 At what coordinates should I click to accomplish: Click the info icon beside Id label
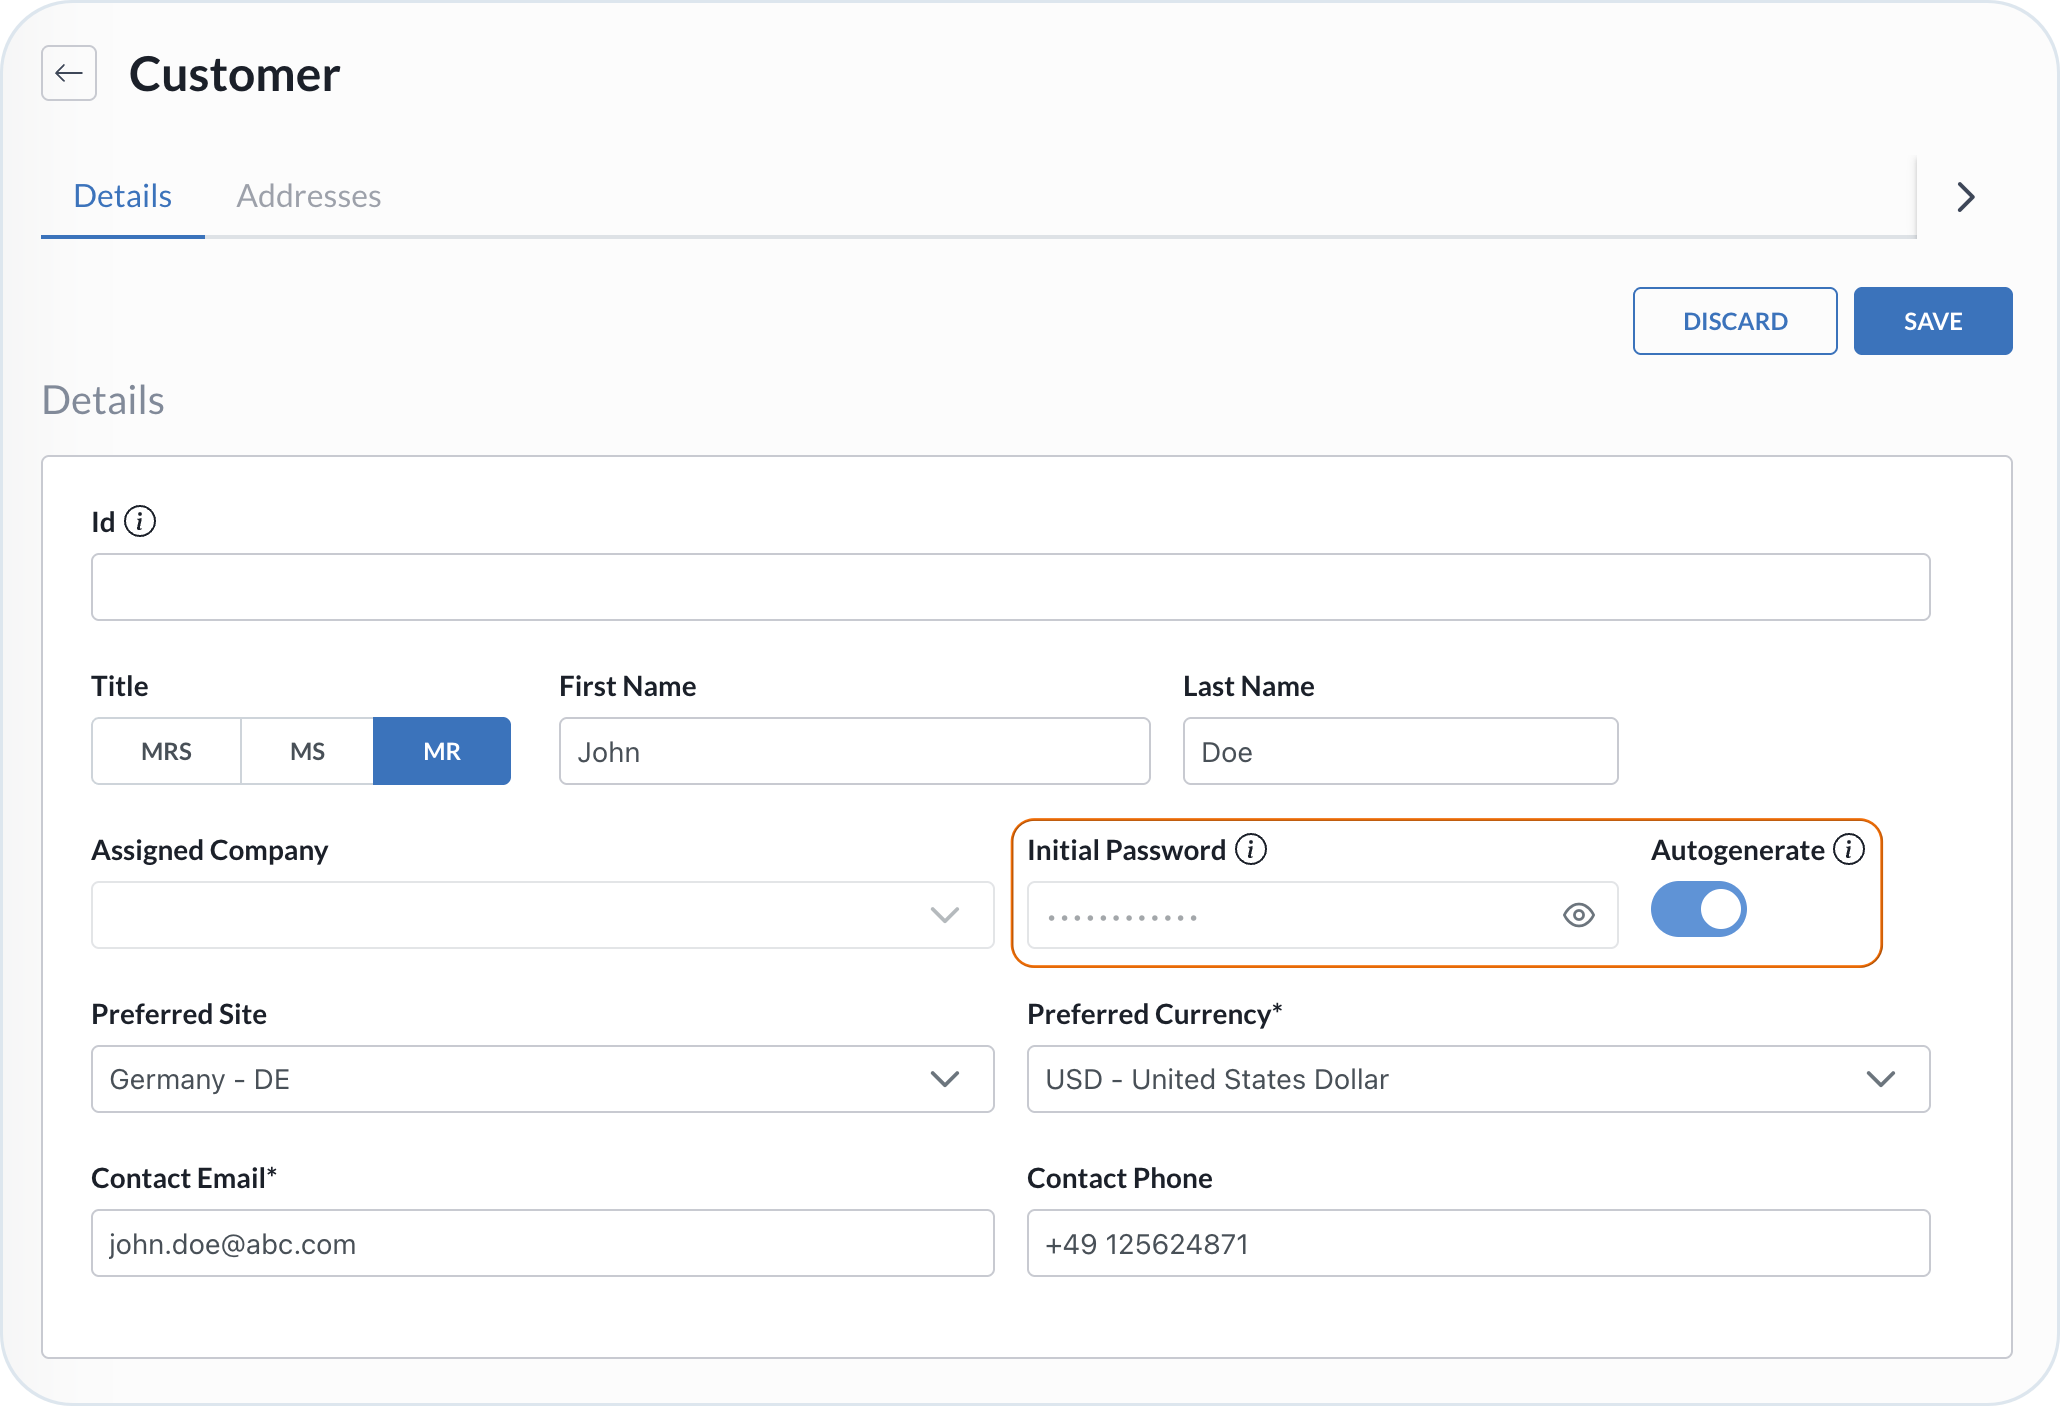click(140, 521)
